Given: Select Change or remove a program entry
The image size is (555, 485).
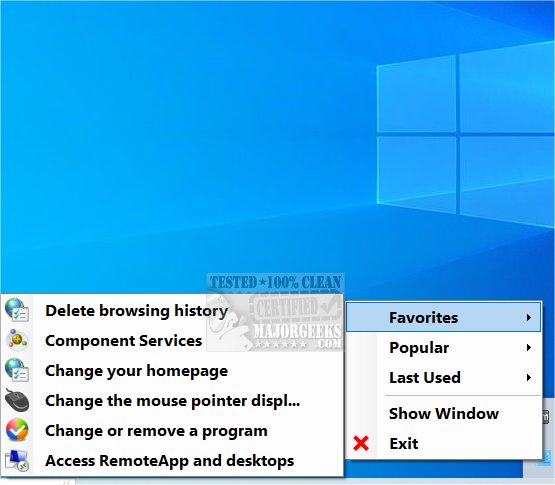Looking at the screenshot, I should pyautogui.click(x=172, y=430).
